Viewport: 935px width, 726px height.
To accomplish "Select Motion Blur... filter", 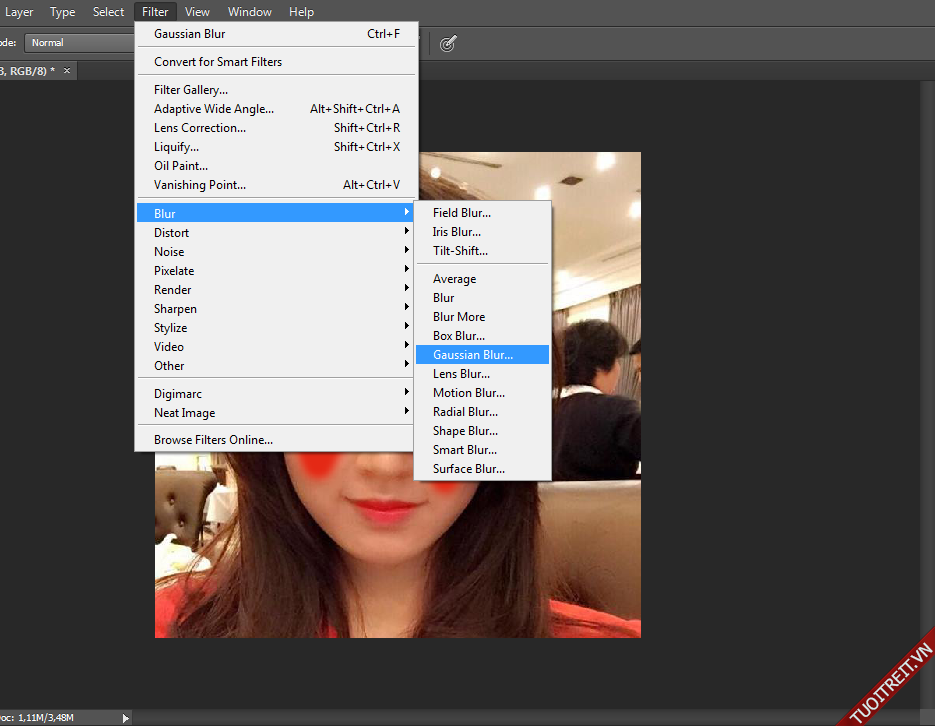I will click(468, 393).
